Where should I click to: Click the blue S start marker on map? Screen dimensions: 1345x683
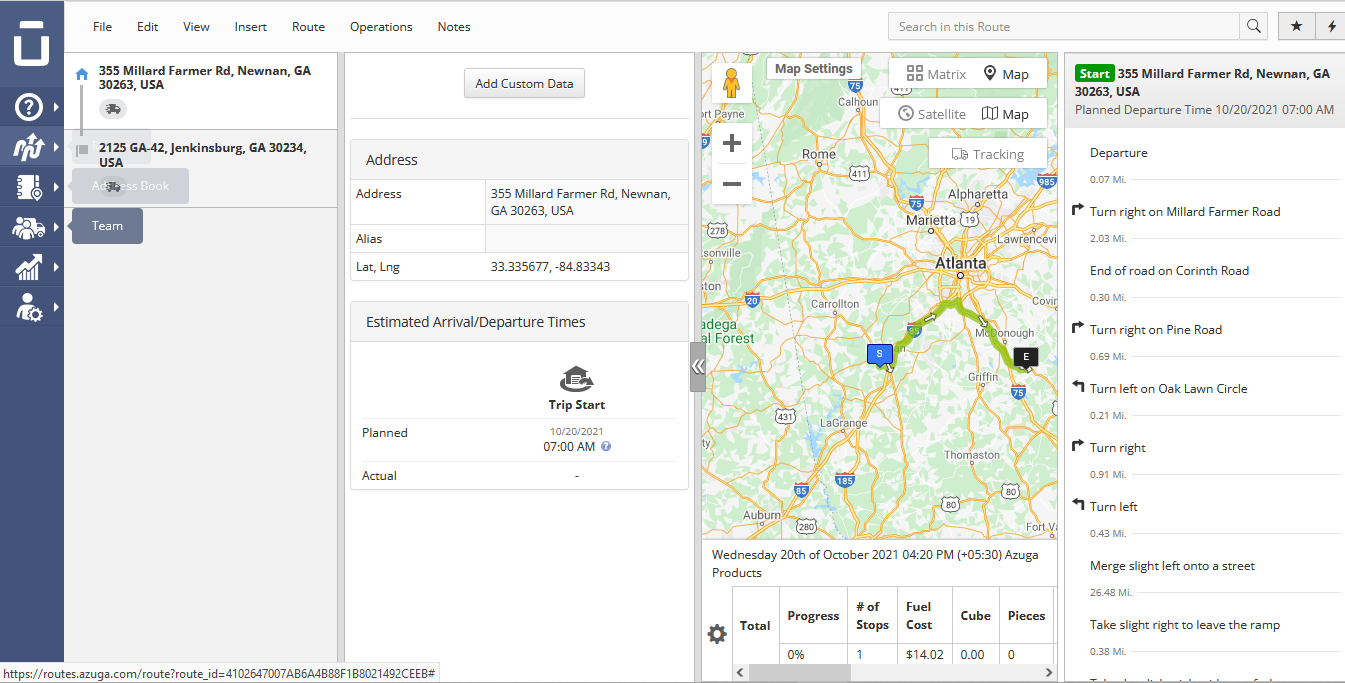pyautogui.click(x=879, y=354)
